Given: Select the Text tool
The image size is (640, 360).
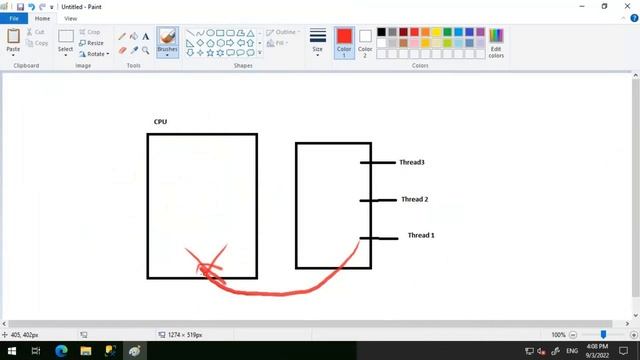Looking at the screenshot, I should (x=146, y=37).
